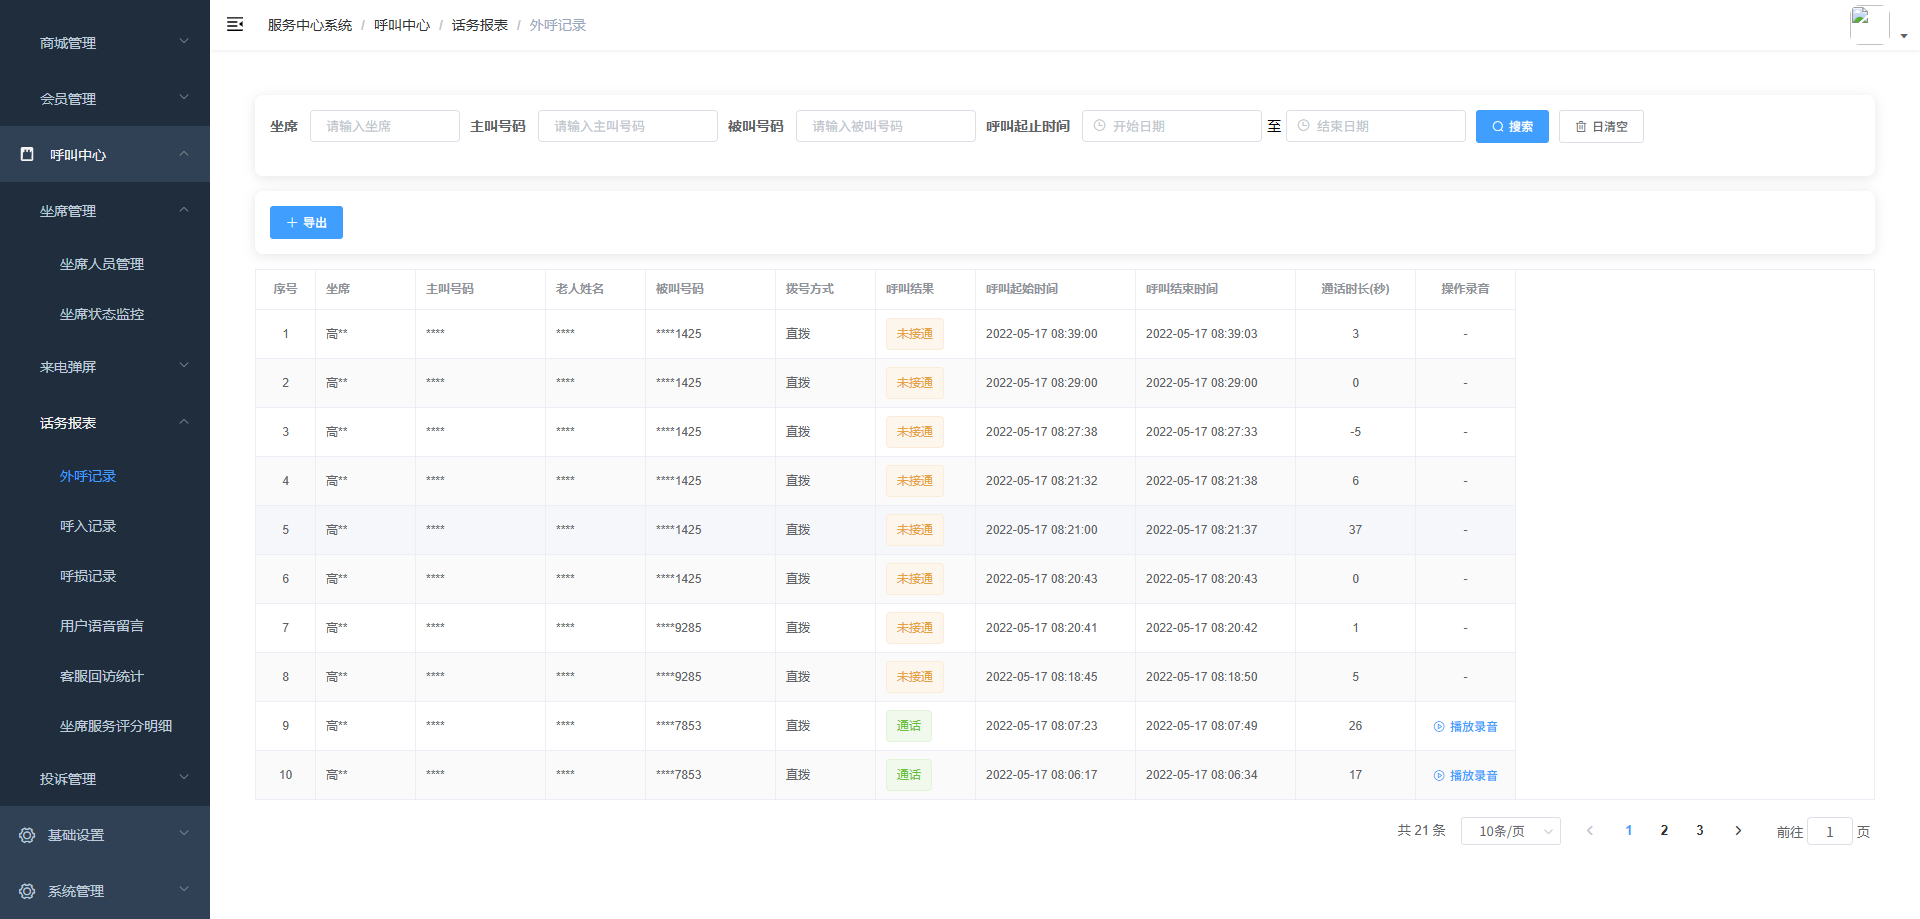1920x919 pixels.
Task: Click the 基础设置 gear icon
Action: [27, 835]
